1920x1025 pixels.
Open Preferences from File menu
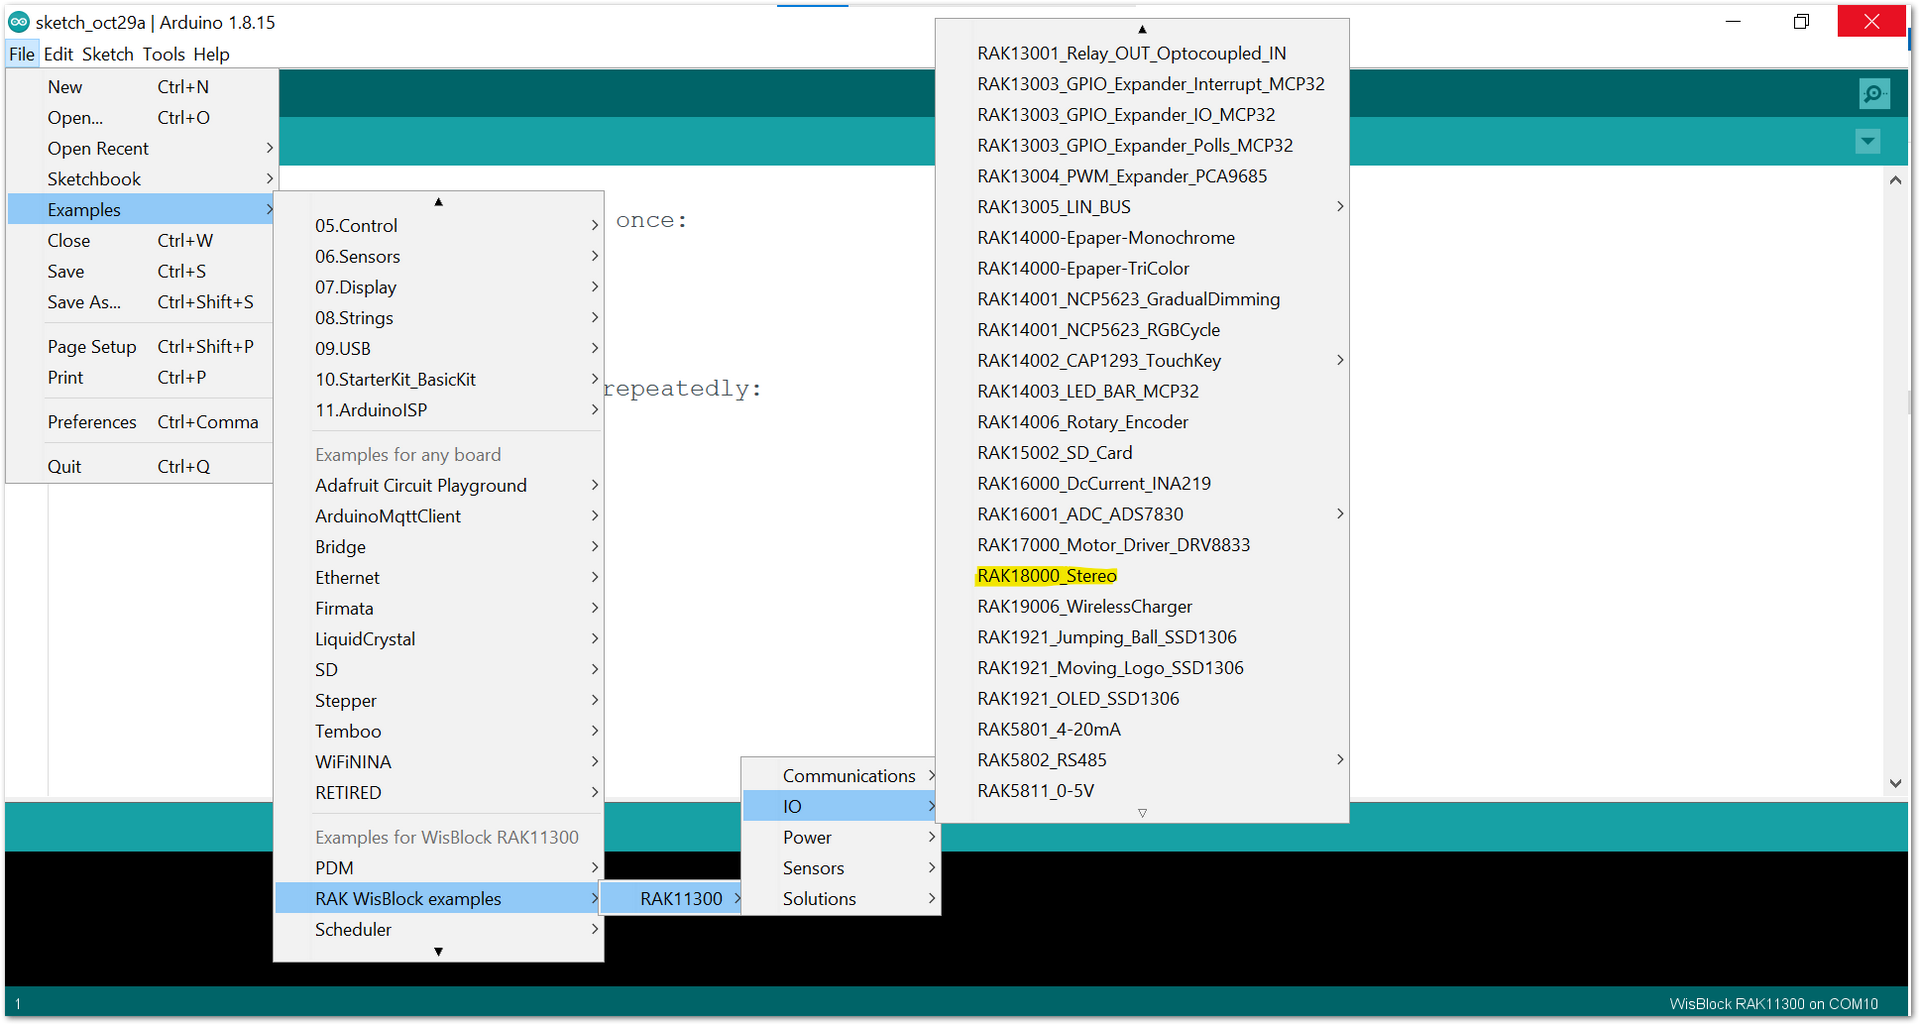141,422
